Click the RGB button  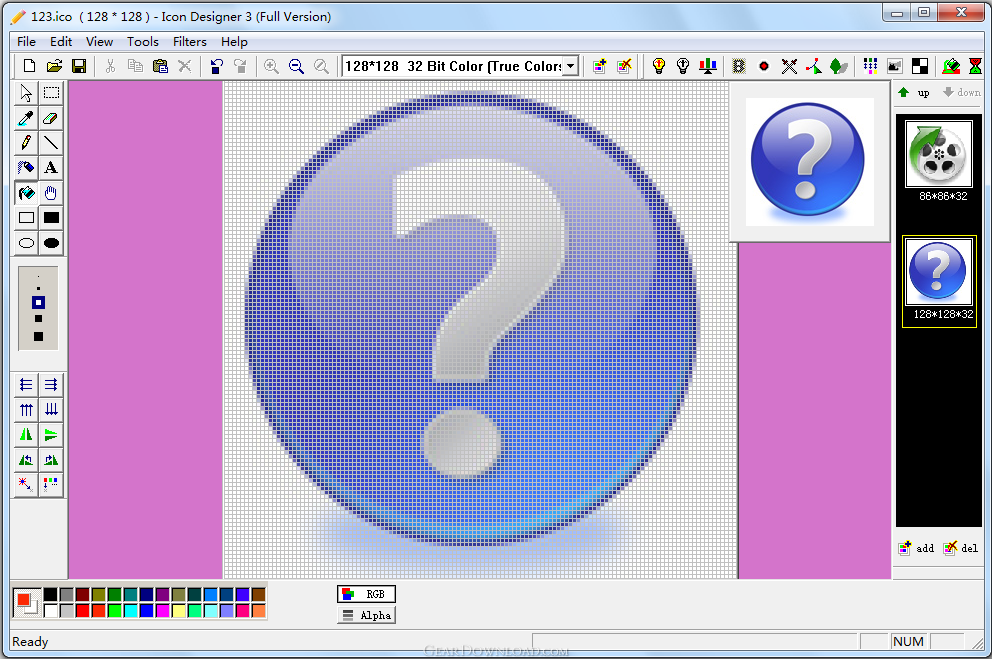366,594
